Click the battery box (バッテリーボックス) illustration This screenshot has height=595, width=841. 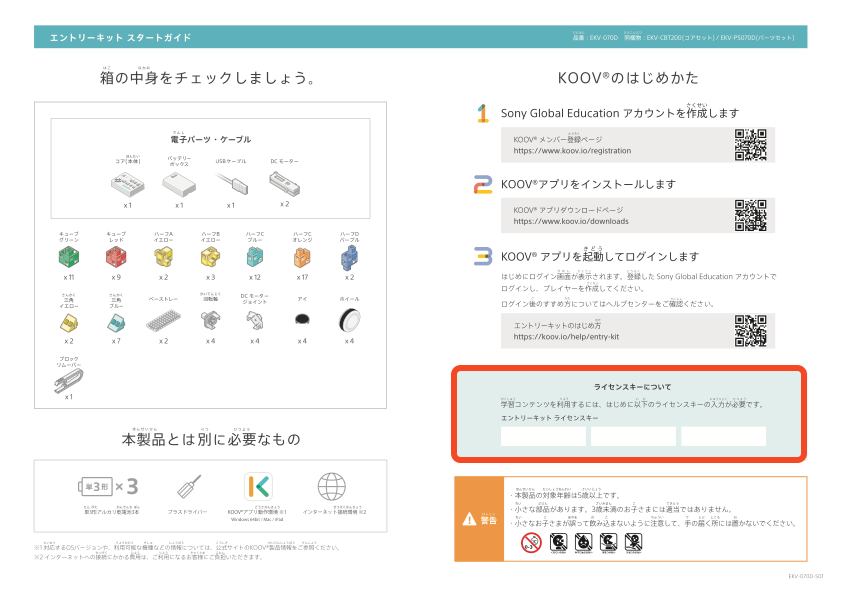tap(179, 185)
